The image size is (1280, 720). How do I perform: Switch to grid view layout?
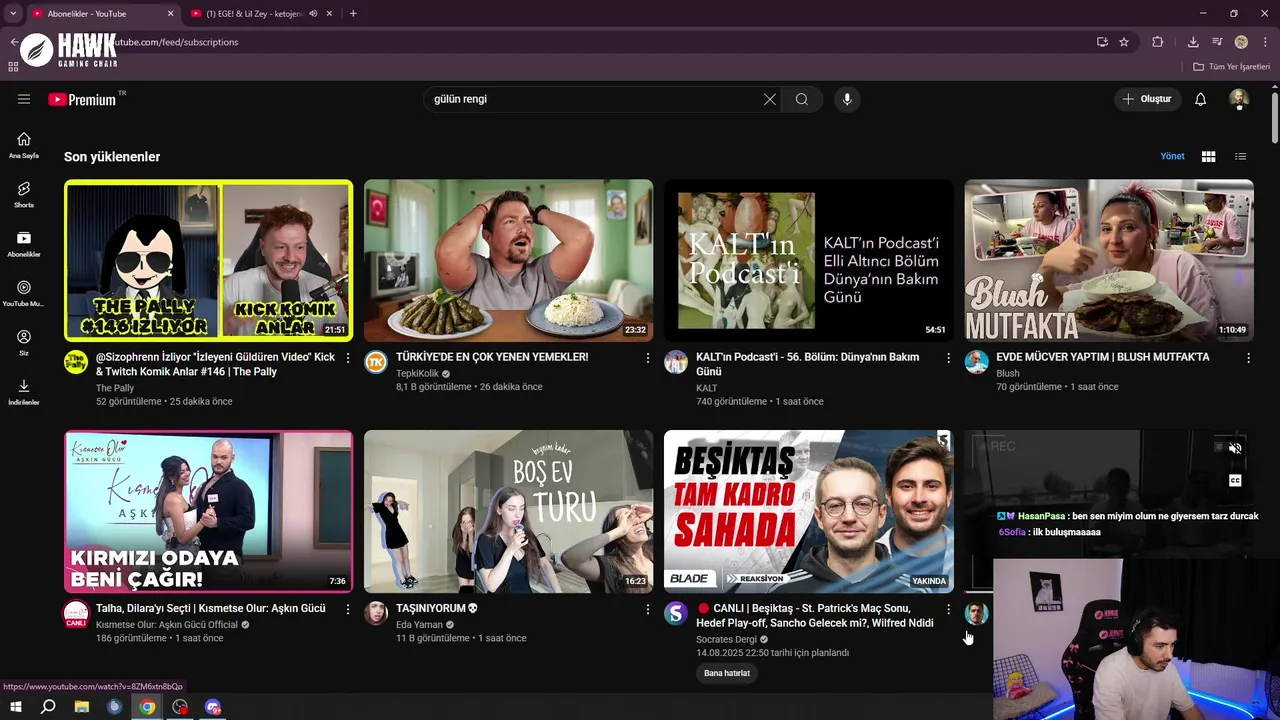1208,156
